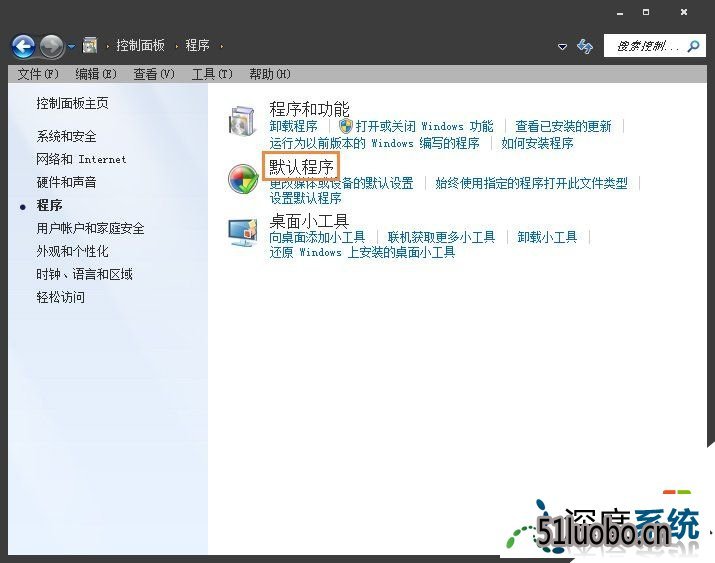Screen dimensions: 715x563
Task: Click 运行为以前版本的 Windows 编写的程序
Action: click(374, 143)
